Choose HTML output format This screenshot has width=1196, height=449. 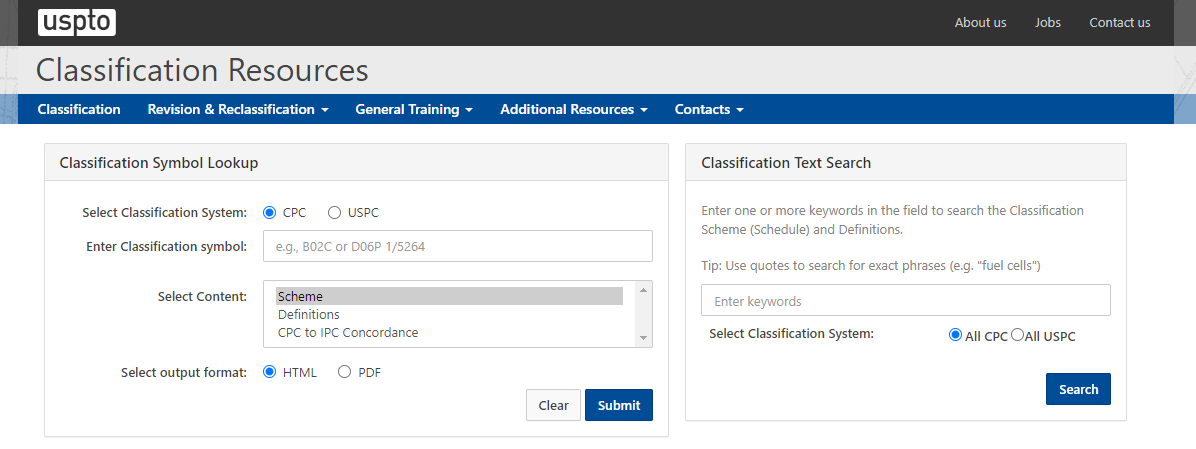(269, 372)
